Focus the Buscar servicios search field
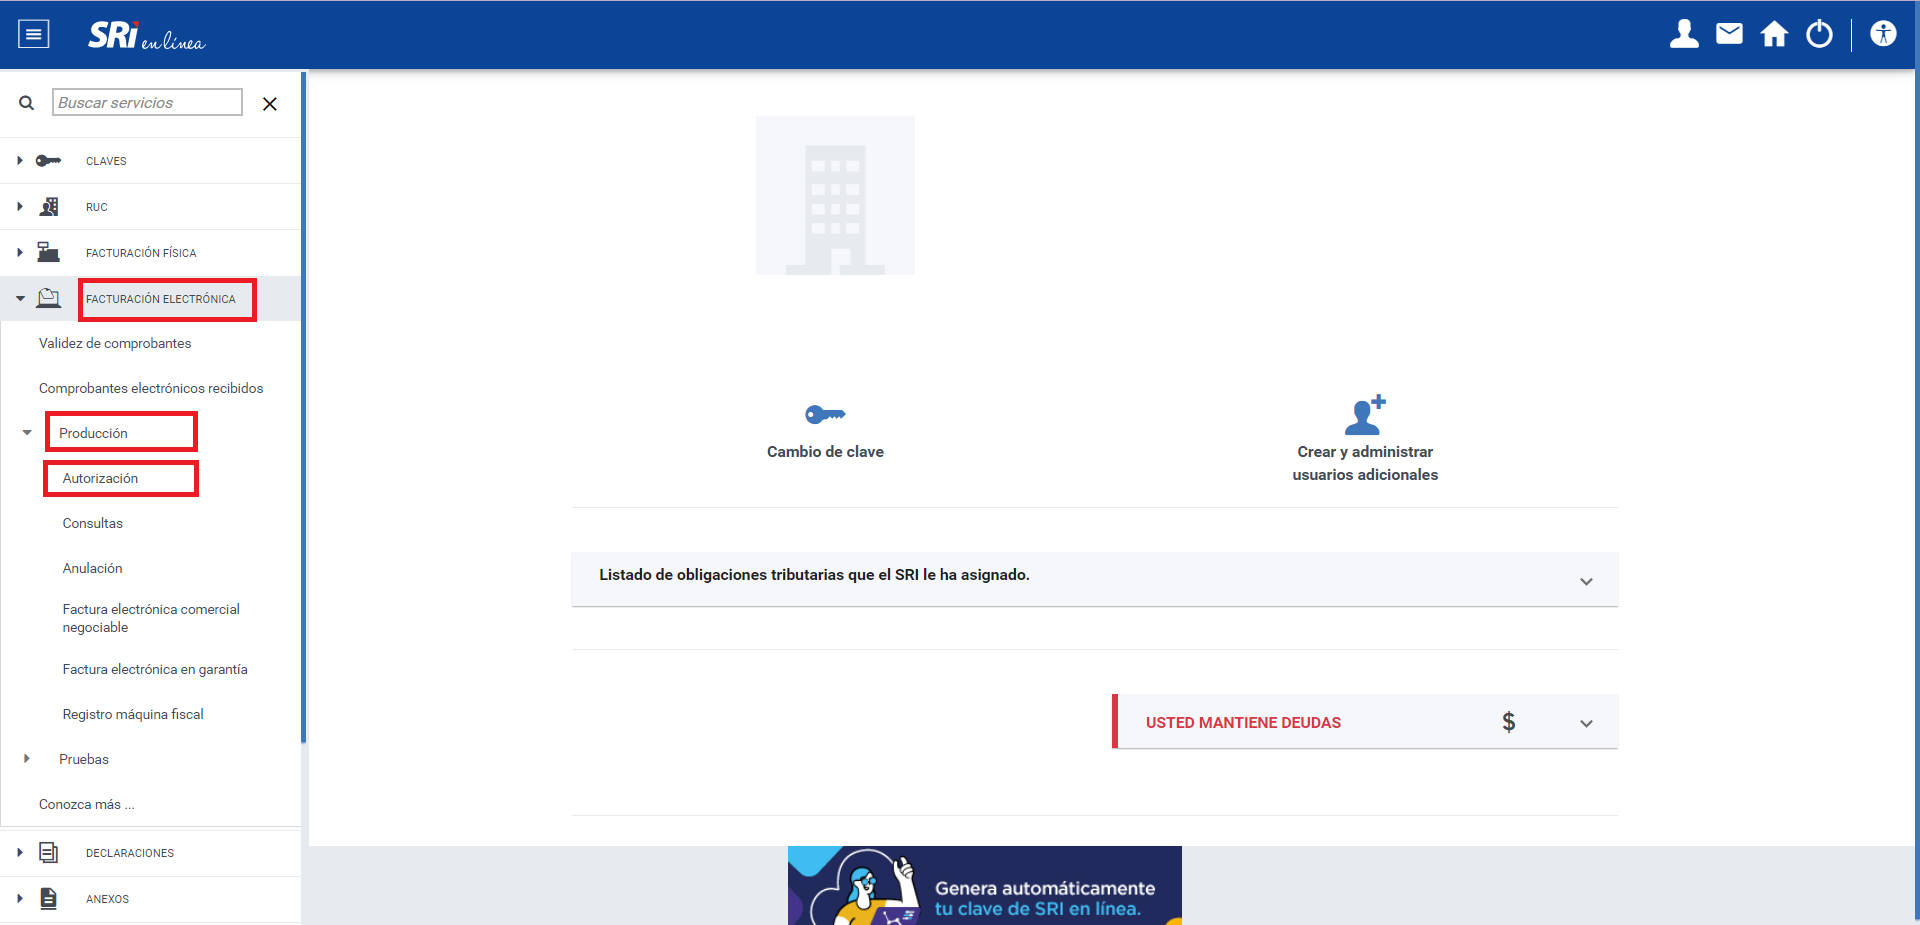 pos(147,102)
